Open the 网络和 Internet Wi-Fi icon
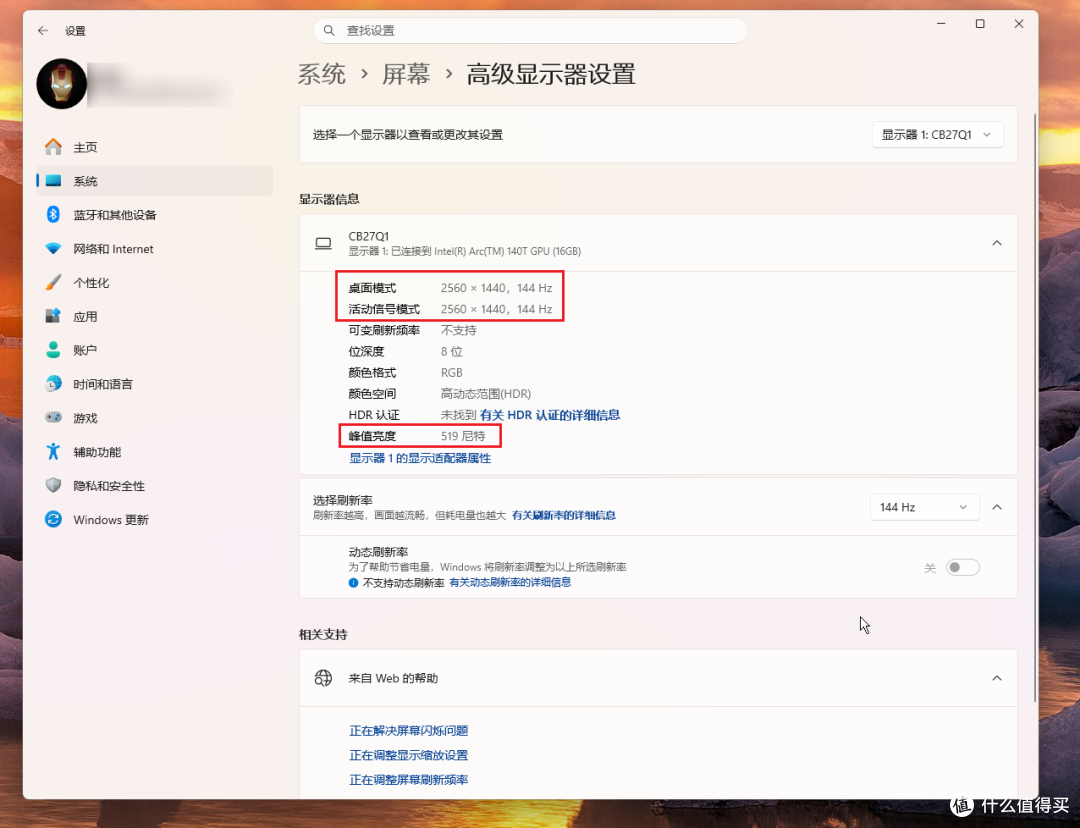The width and height of the screenshot is (1080, 828). coord(53,249)
